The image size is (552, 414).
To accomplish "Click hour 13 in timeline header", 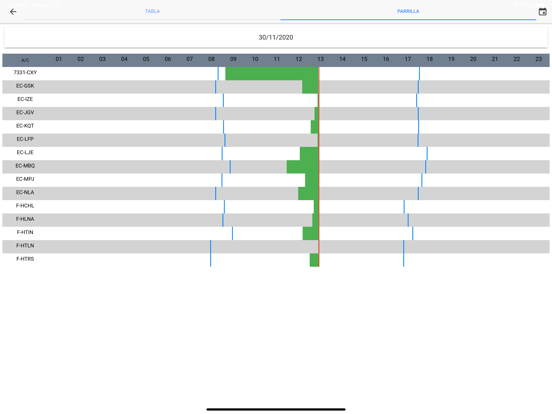I will click(x=320, y=59).
